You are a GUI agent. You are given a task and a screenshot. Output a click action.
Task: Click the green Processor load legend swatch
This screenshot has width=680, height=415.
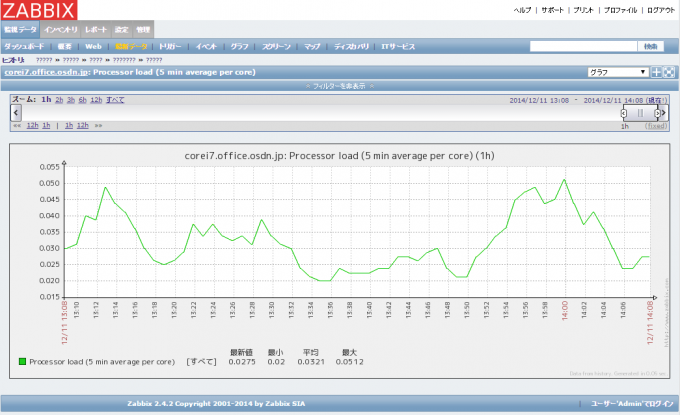[x=22, y=361]
